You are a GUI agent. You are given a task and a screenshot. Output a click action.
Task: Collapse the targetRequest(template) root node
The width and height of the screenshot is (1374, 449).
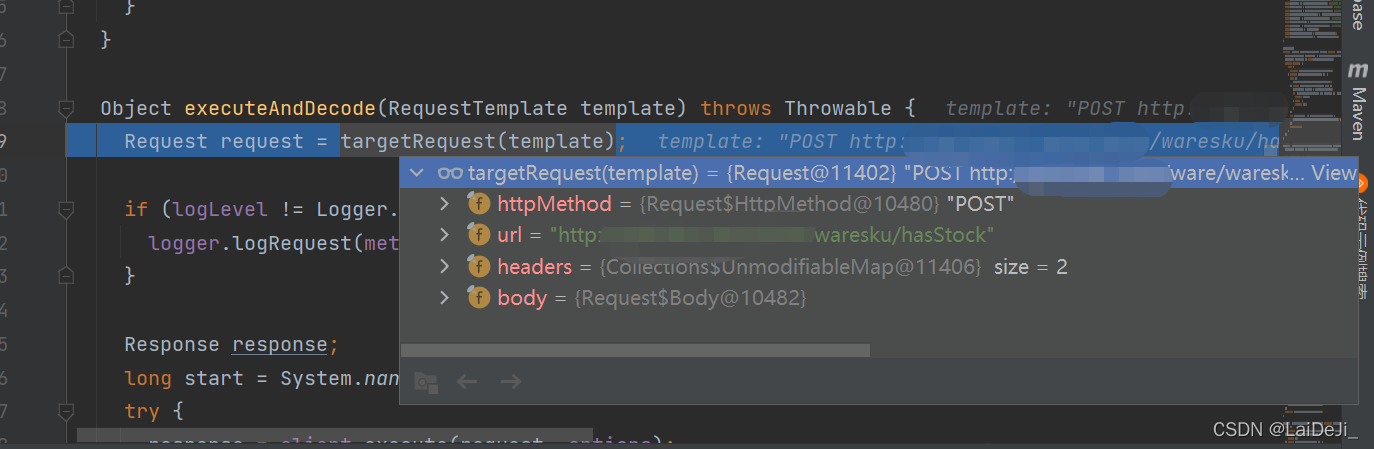(x=417, y=172)
